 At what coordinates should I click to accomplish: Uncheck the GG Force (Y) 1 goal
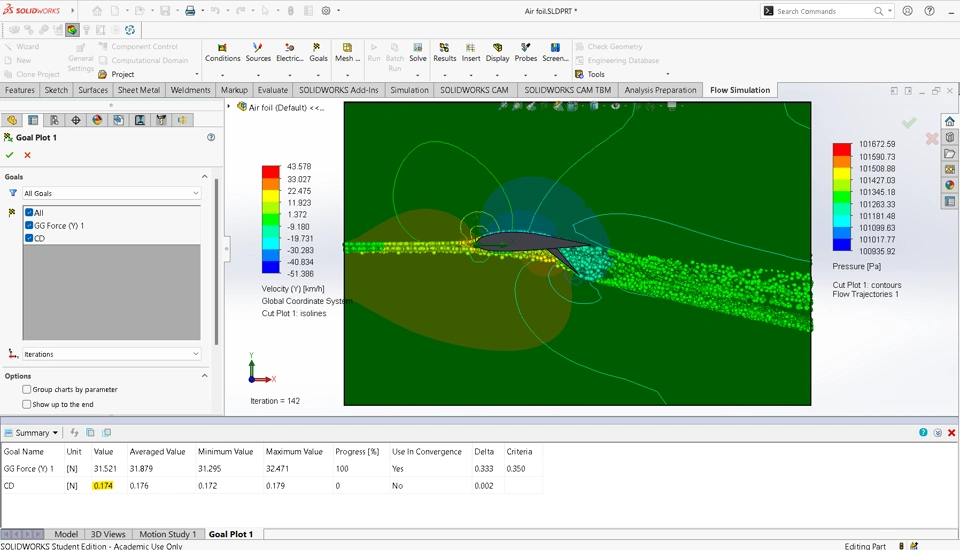coord(29,226)
